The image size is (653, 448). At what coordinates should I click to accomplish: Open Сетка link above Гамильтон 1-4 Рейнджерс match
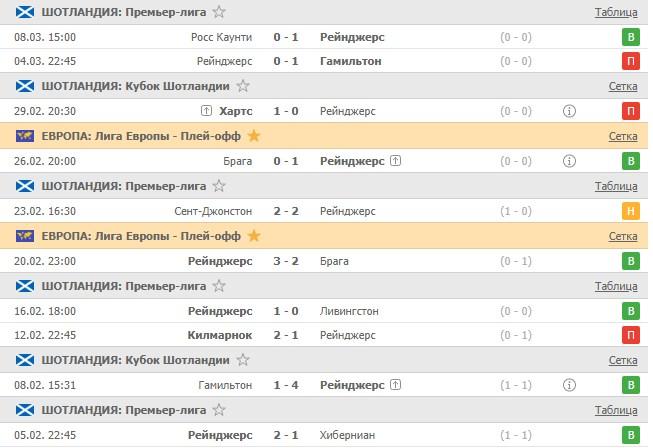pos(622,360)
